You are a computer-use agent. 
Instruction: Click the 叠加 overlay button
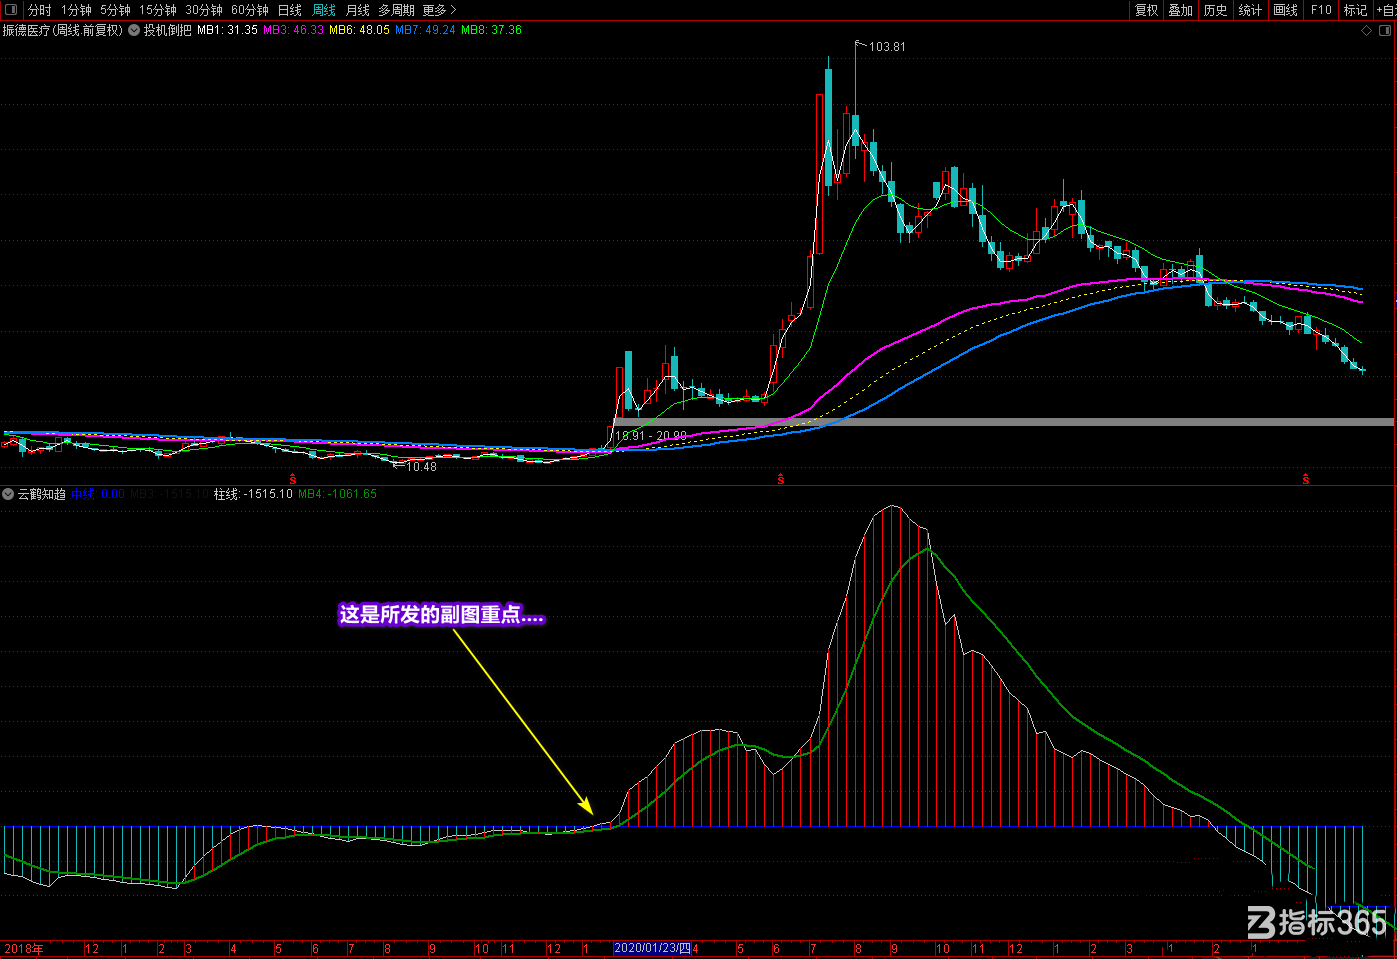coord(1181,10)
